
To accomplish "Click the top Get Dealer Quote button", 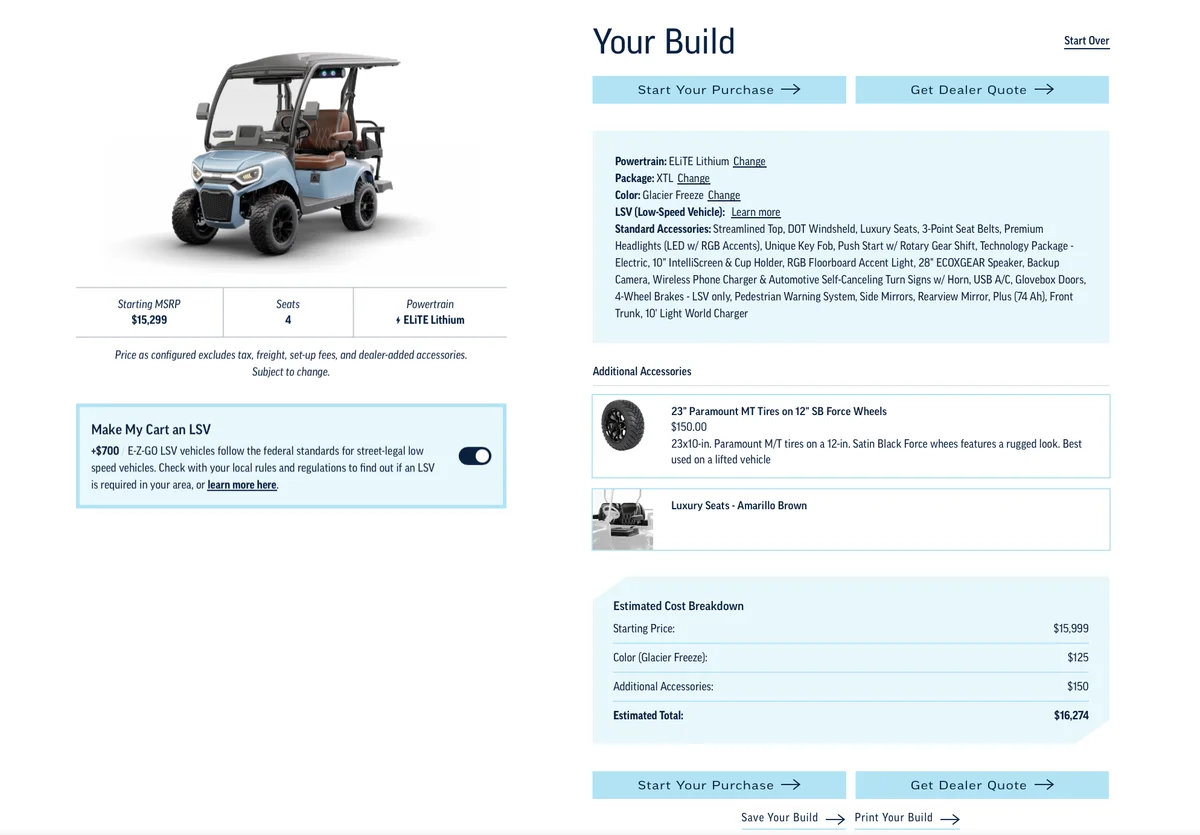I will tap(982, 90).
